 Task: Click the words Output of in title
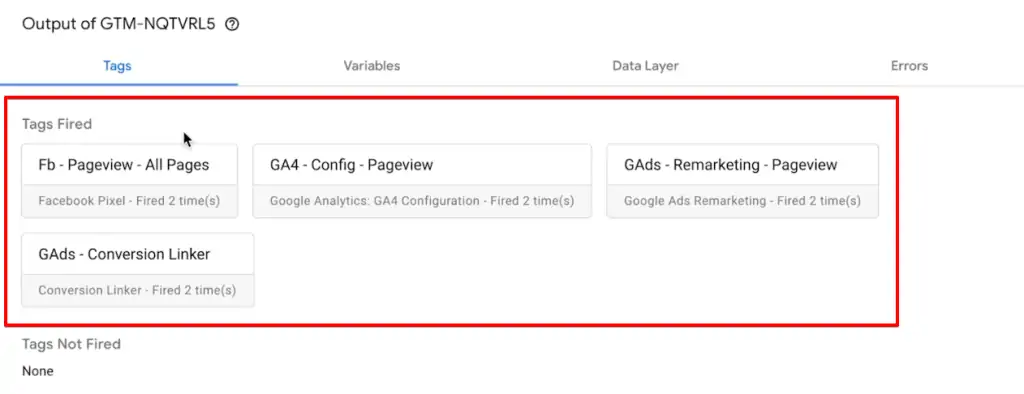pyautogui.click(x=59, y=24)
